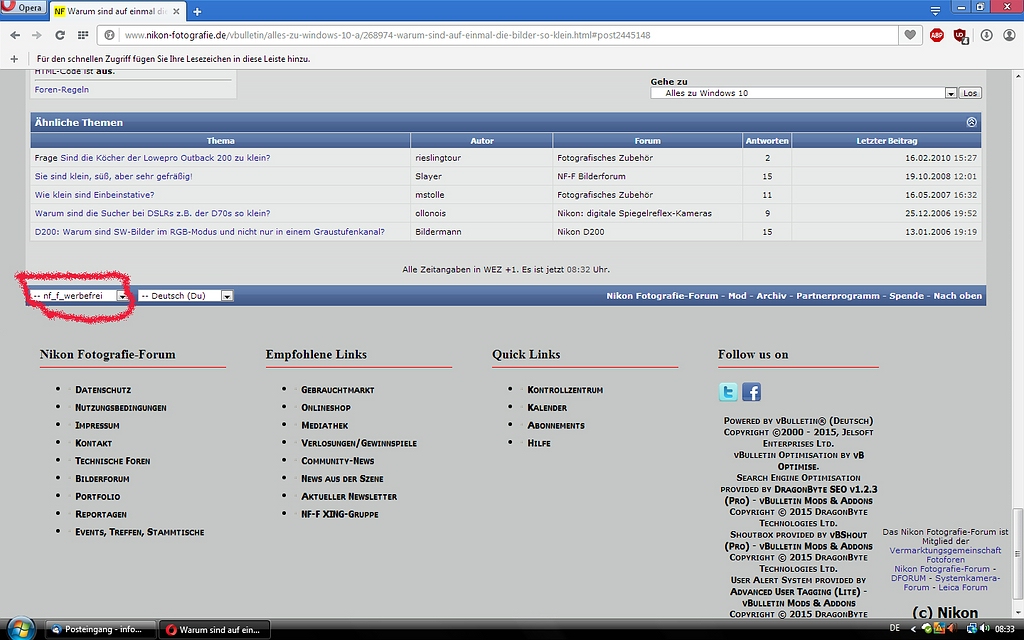Open the Mod link in footer bar
The height and width of the screenshot is (640, 1024).
[x=737, y=296]
